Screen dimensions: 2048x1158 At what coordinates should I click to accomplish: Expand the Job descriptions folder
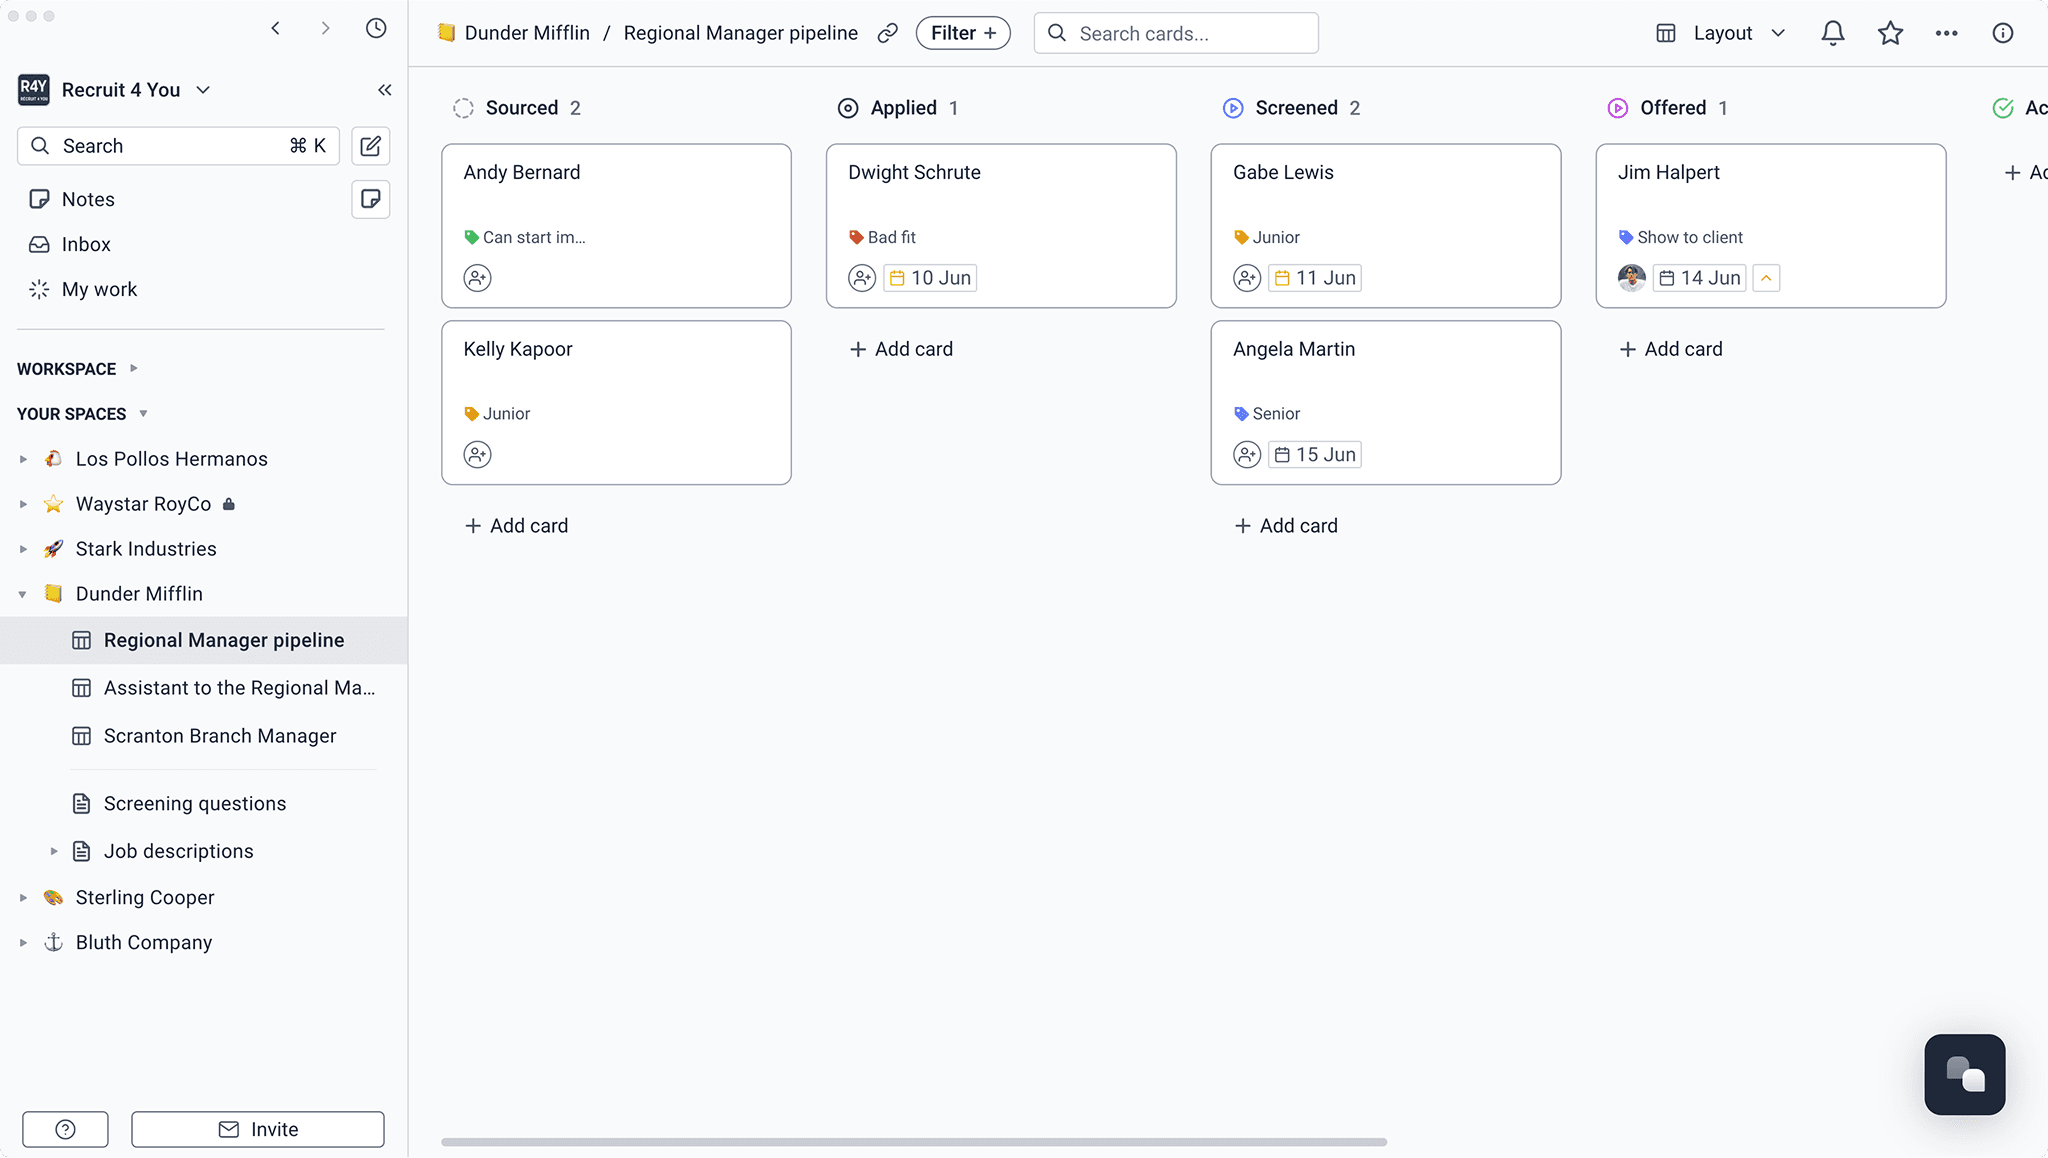[54, 851]
